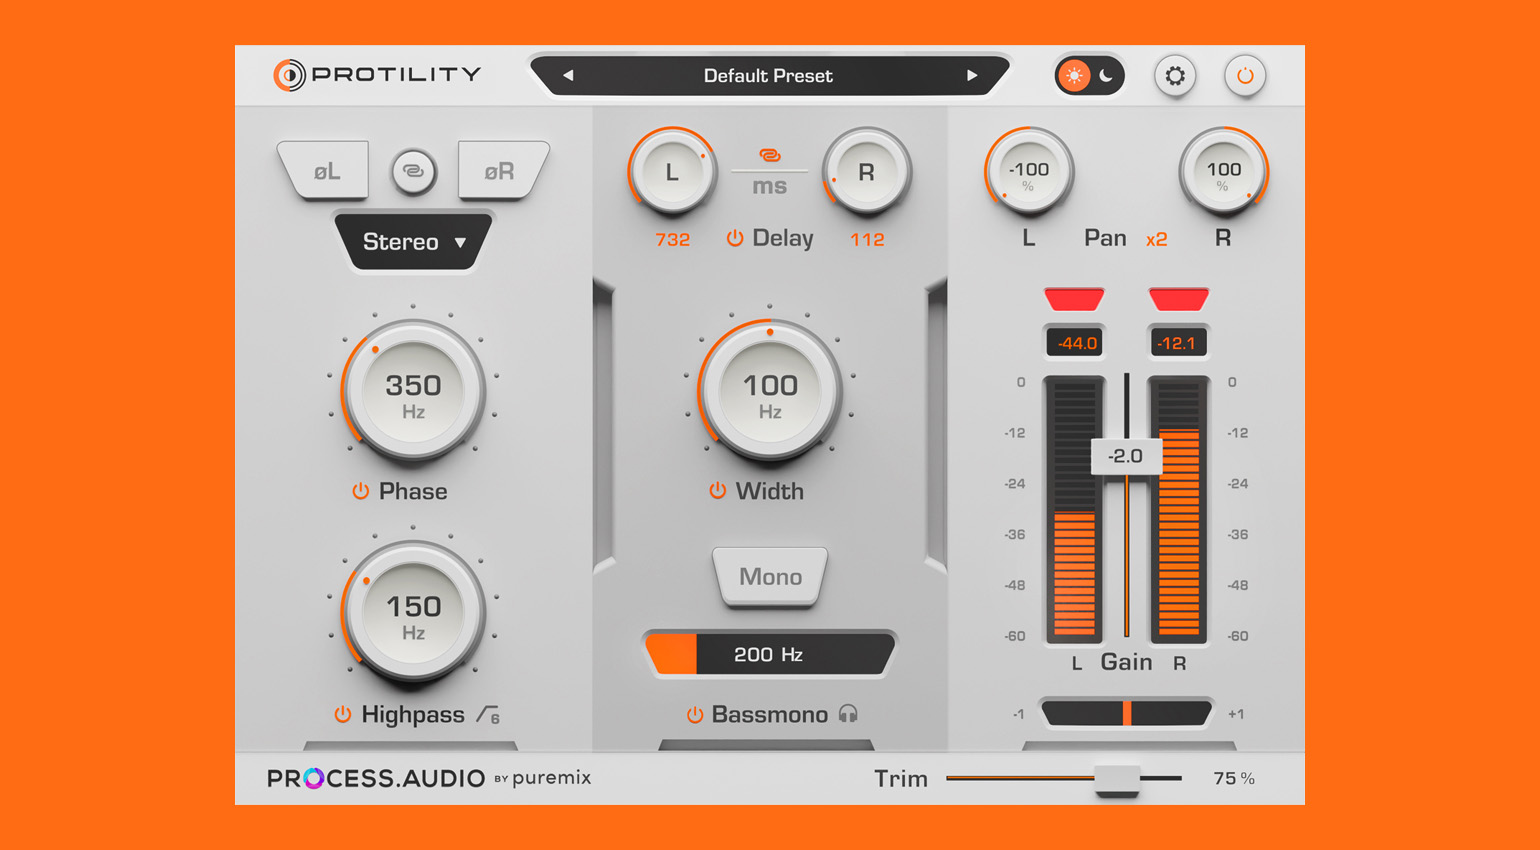This screenshot has width=1540, height=850.
Task: Click the phase link button between øL and øR
Action: click(413, 171)
